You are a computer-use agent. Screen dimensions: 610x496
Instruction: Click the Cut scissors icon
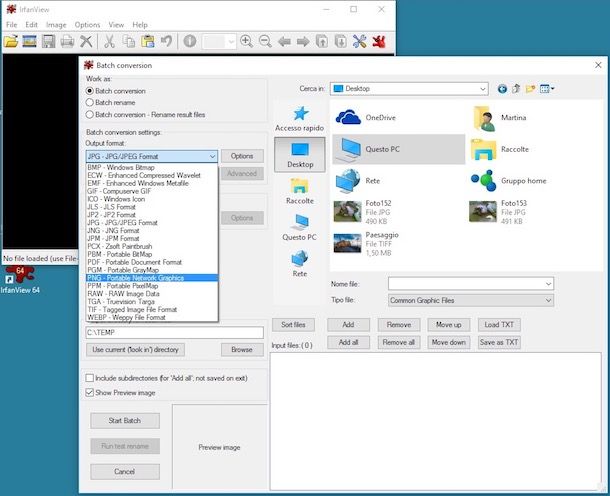(x=110, y=41)
